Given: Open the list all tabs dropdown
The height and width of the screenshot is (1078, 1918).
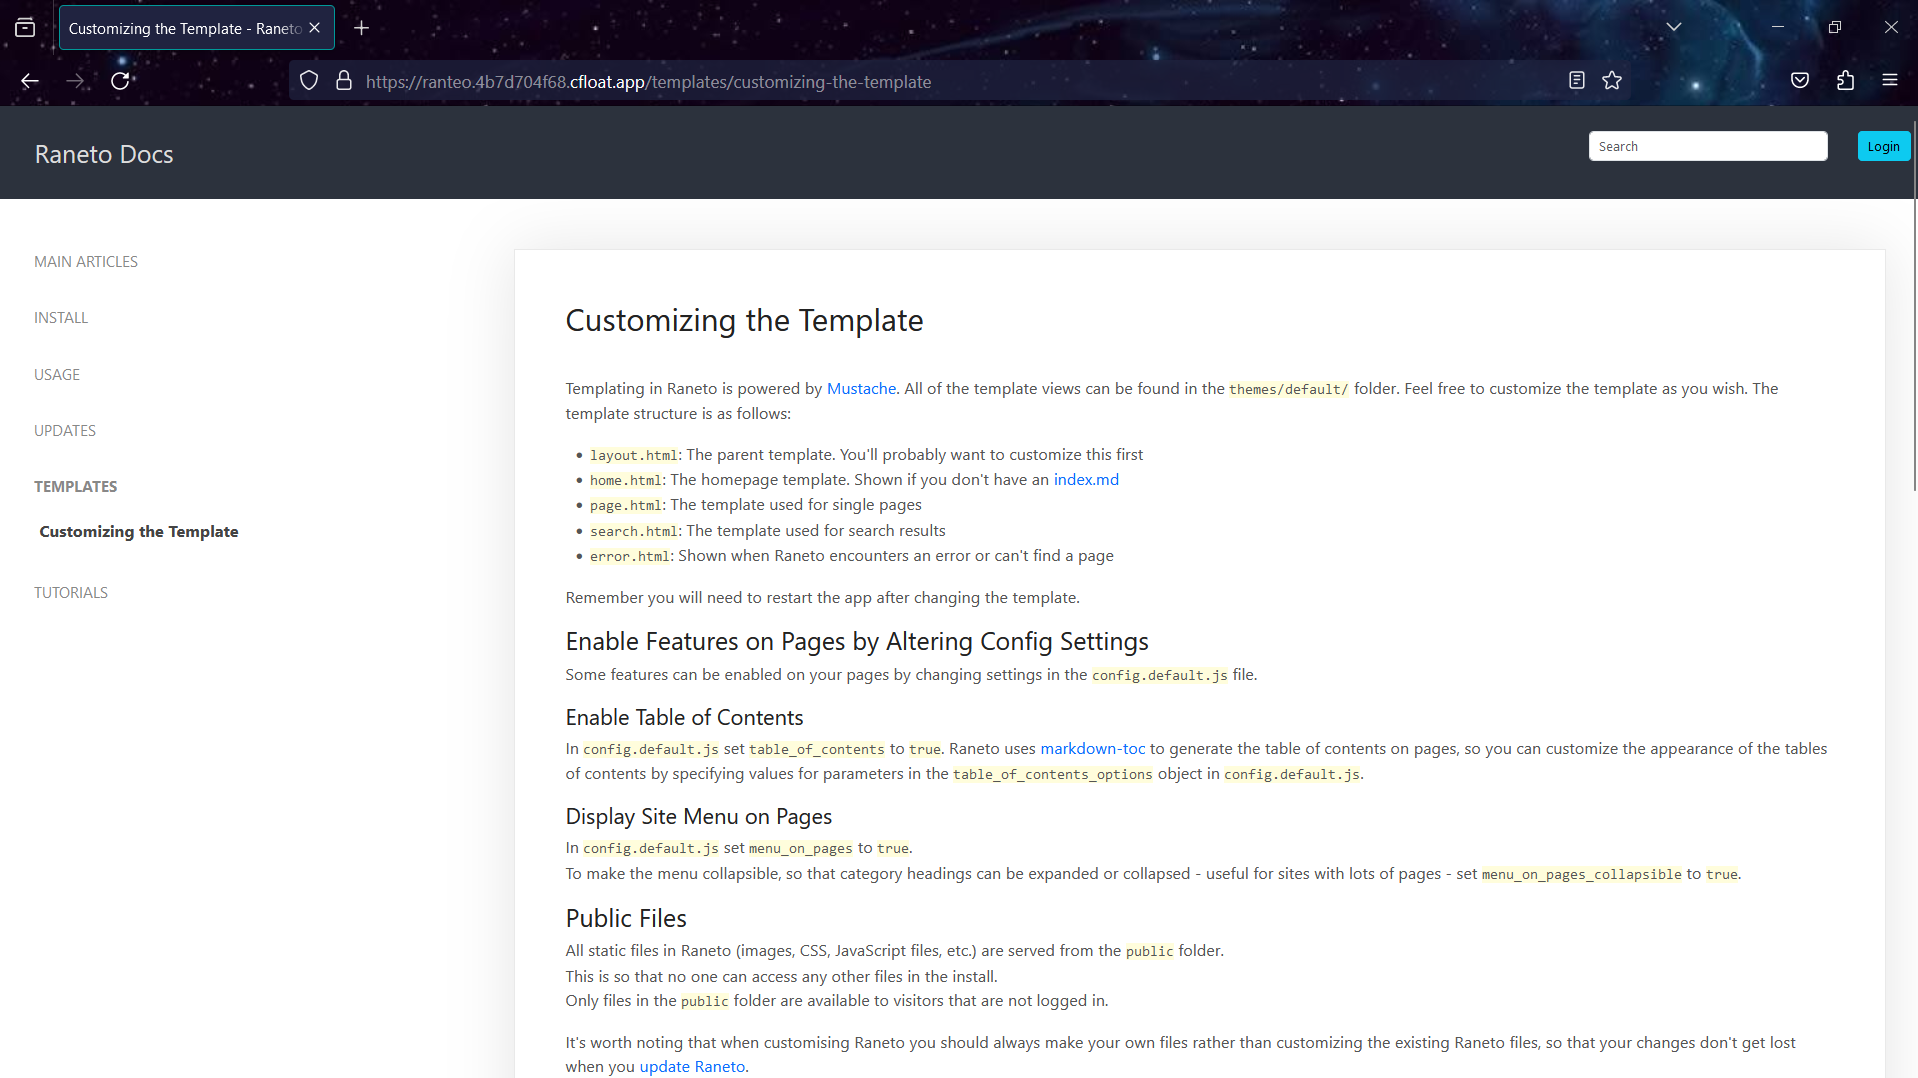Looking at the screenshot, I should [1674, 27].
